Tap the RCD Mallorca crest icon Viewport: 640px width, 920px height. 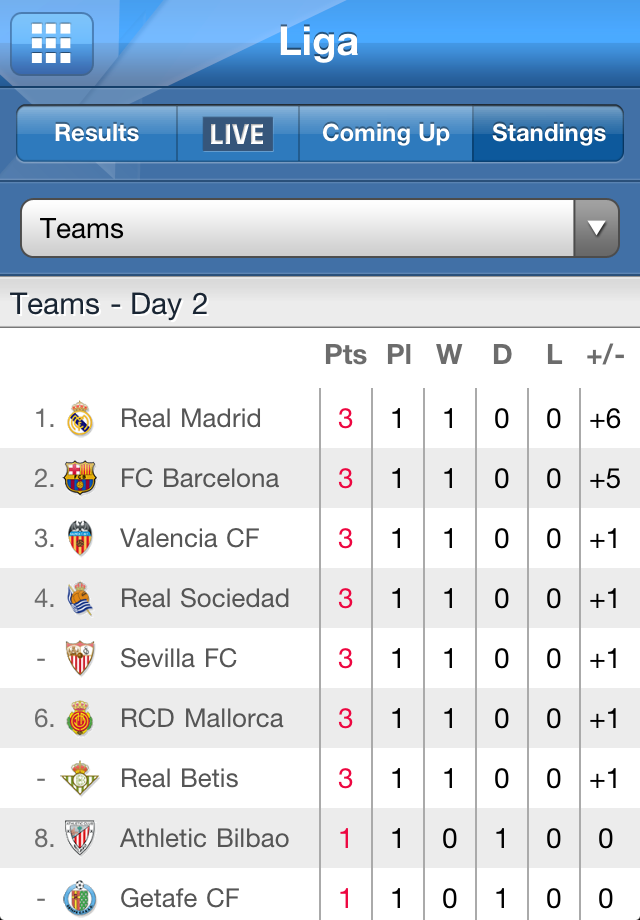(80, 718)
